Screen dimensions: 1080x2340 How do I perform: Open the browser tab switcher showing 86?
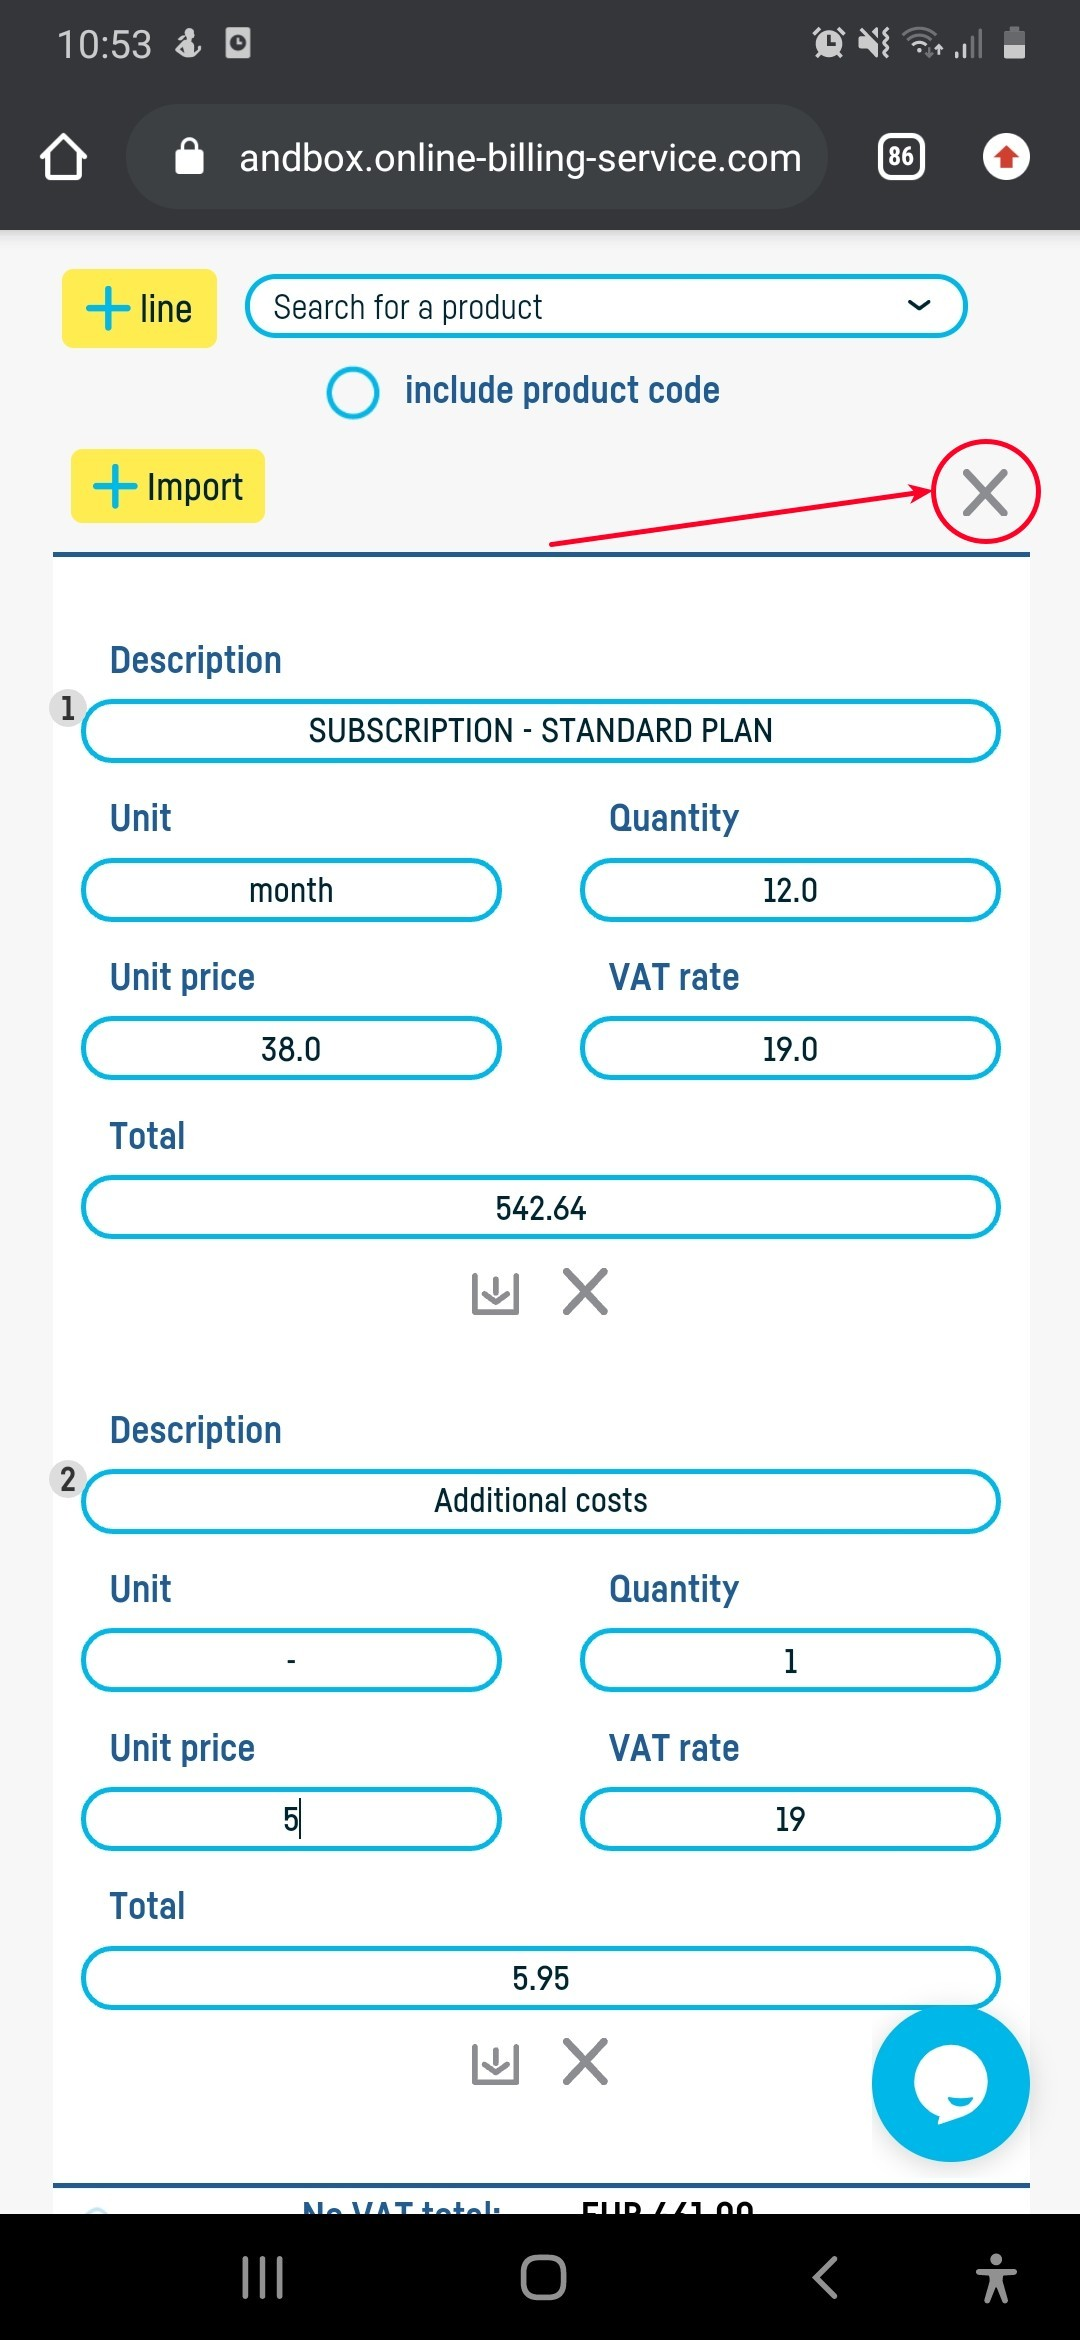[900, 157]
